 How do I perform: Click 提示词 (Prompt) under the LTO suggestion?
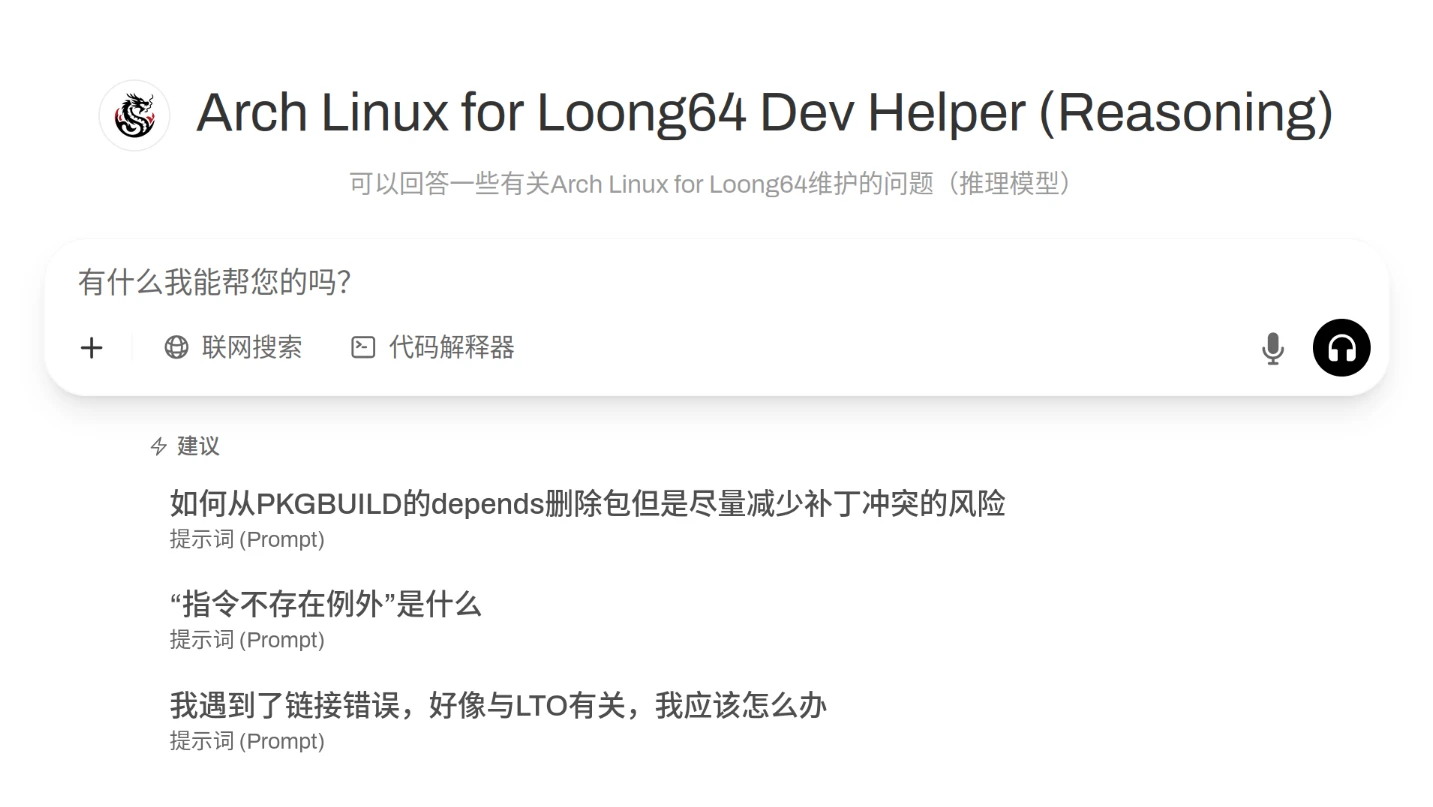click(x=247, y=741)
